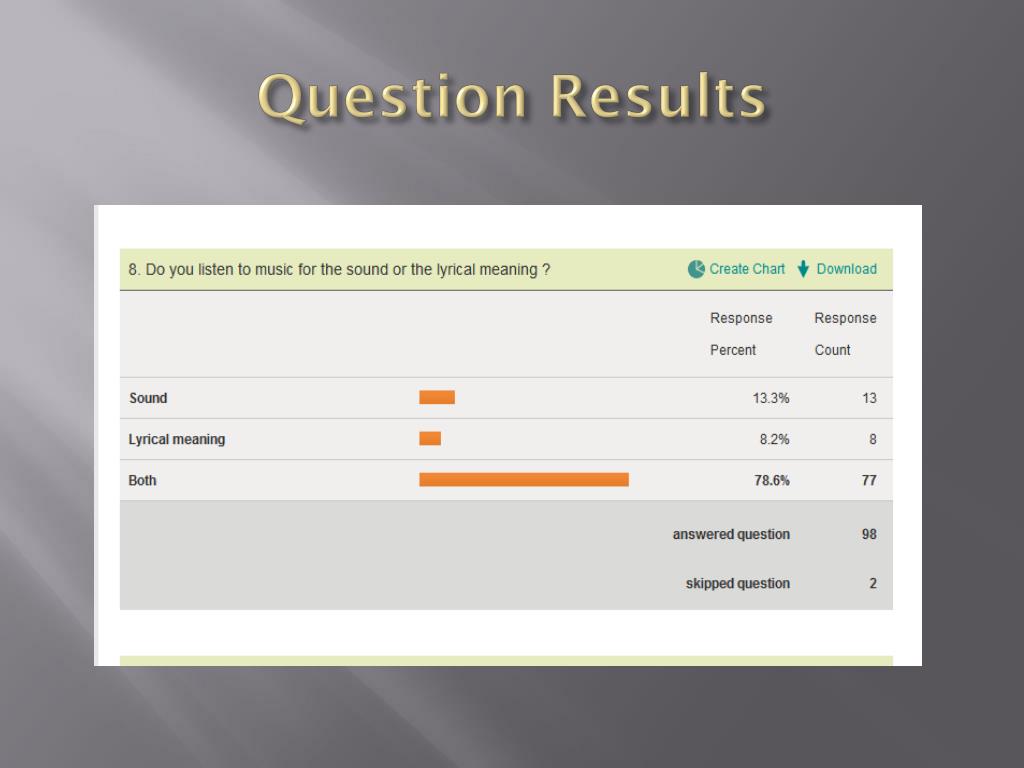Click the orange Lyrical meaning bar

430,438
